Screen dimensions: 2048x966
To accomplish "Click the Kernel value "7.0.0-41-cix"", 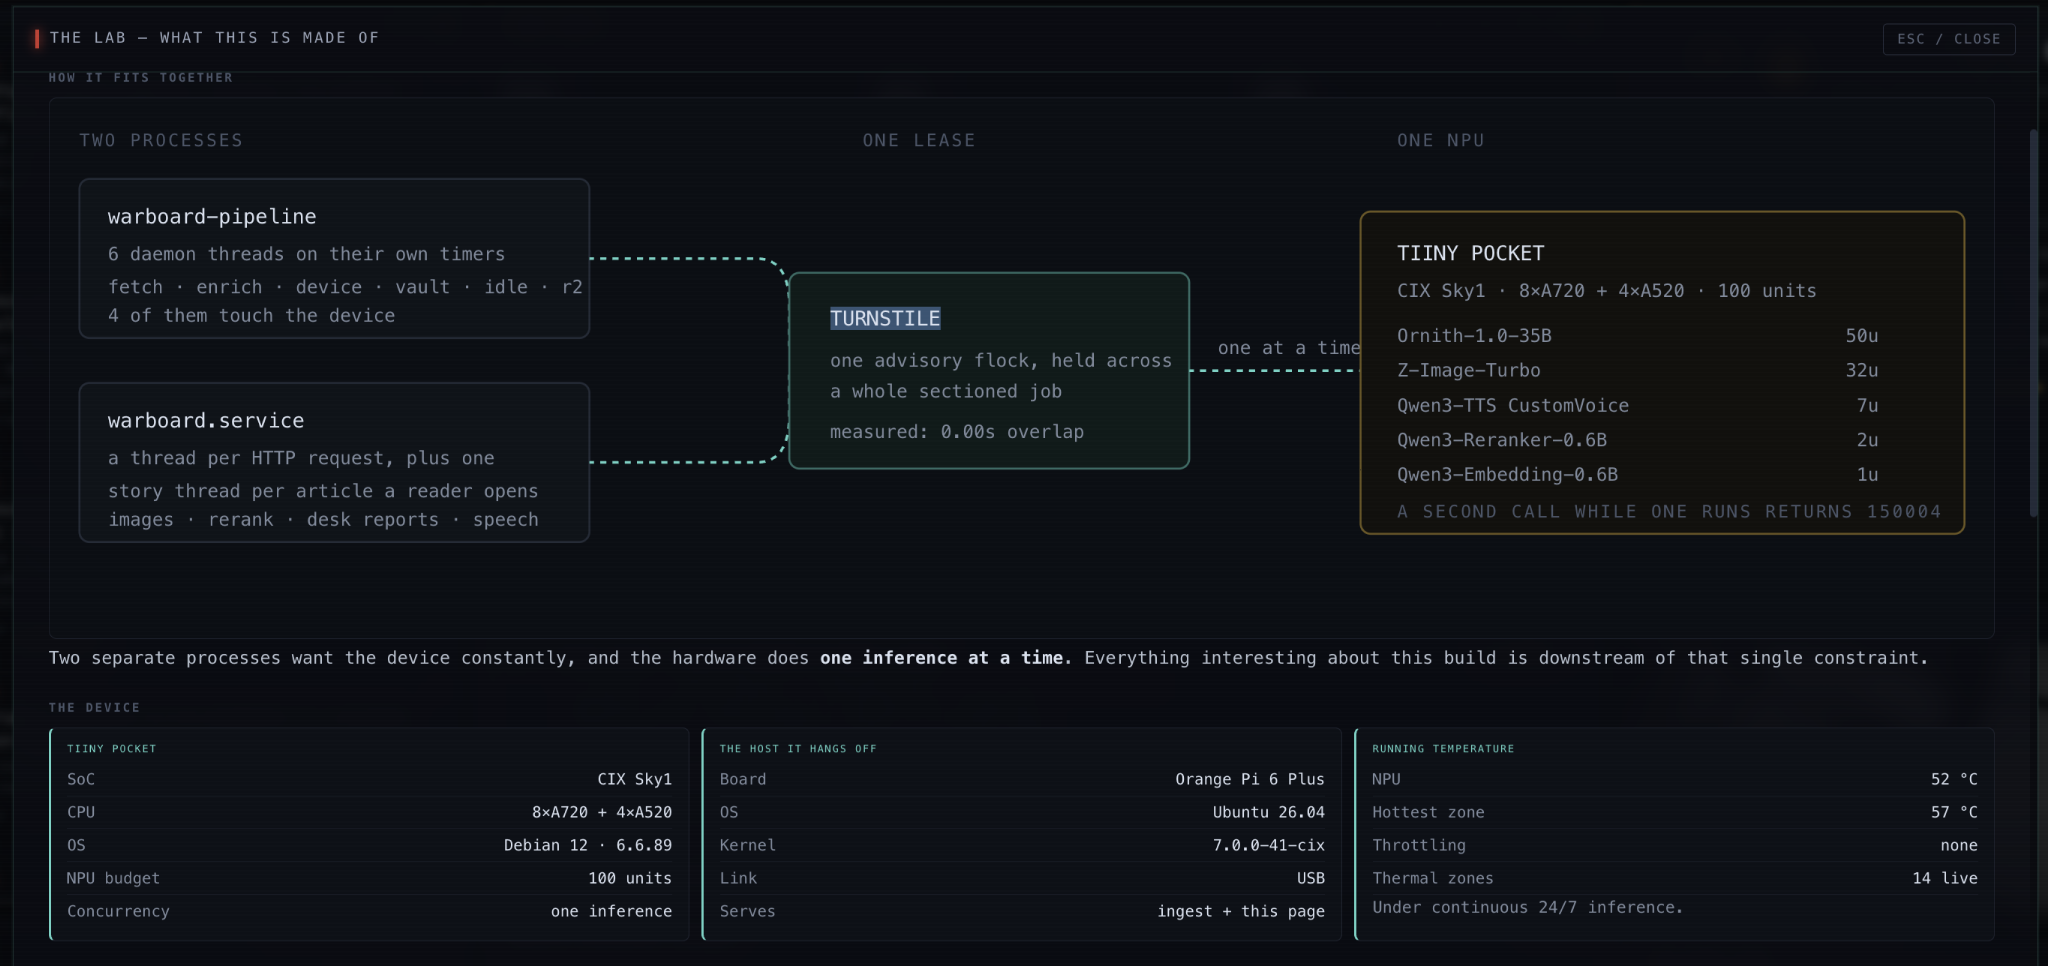I will click(x=1269, y=845).
